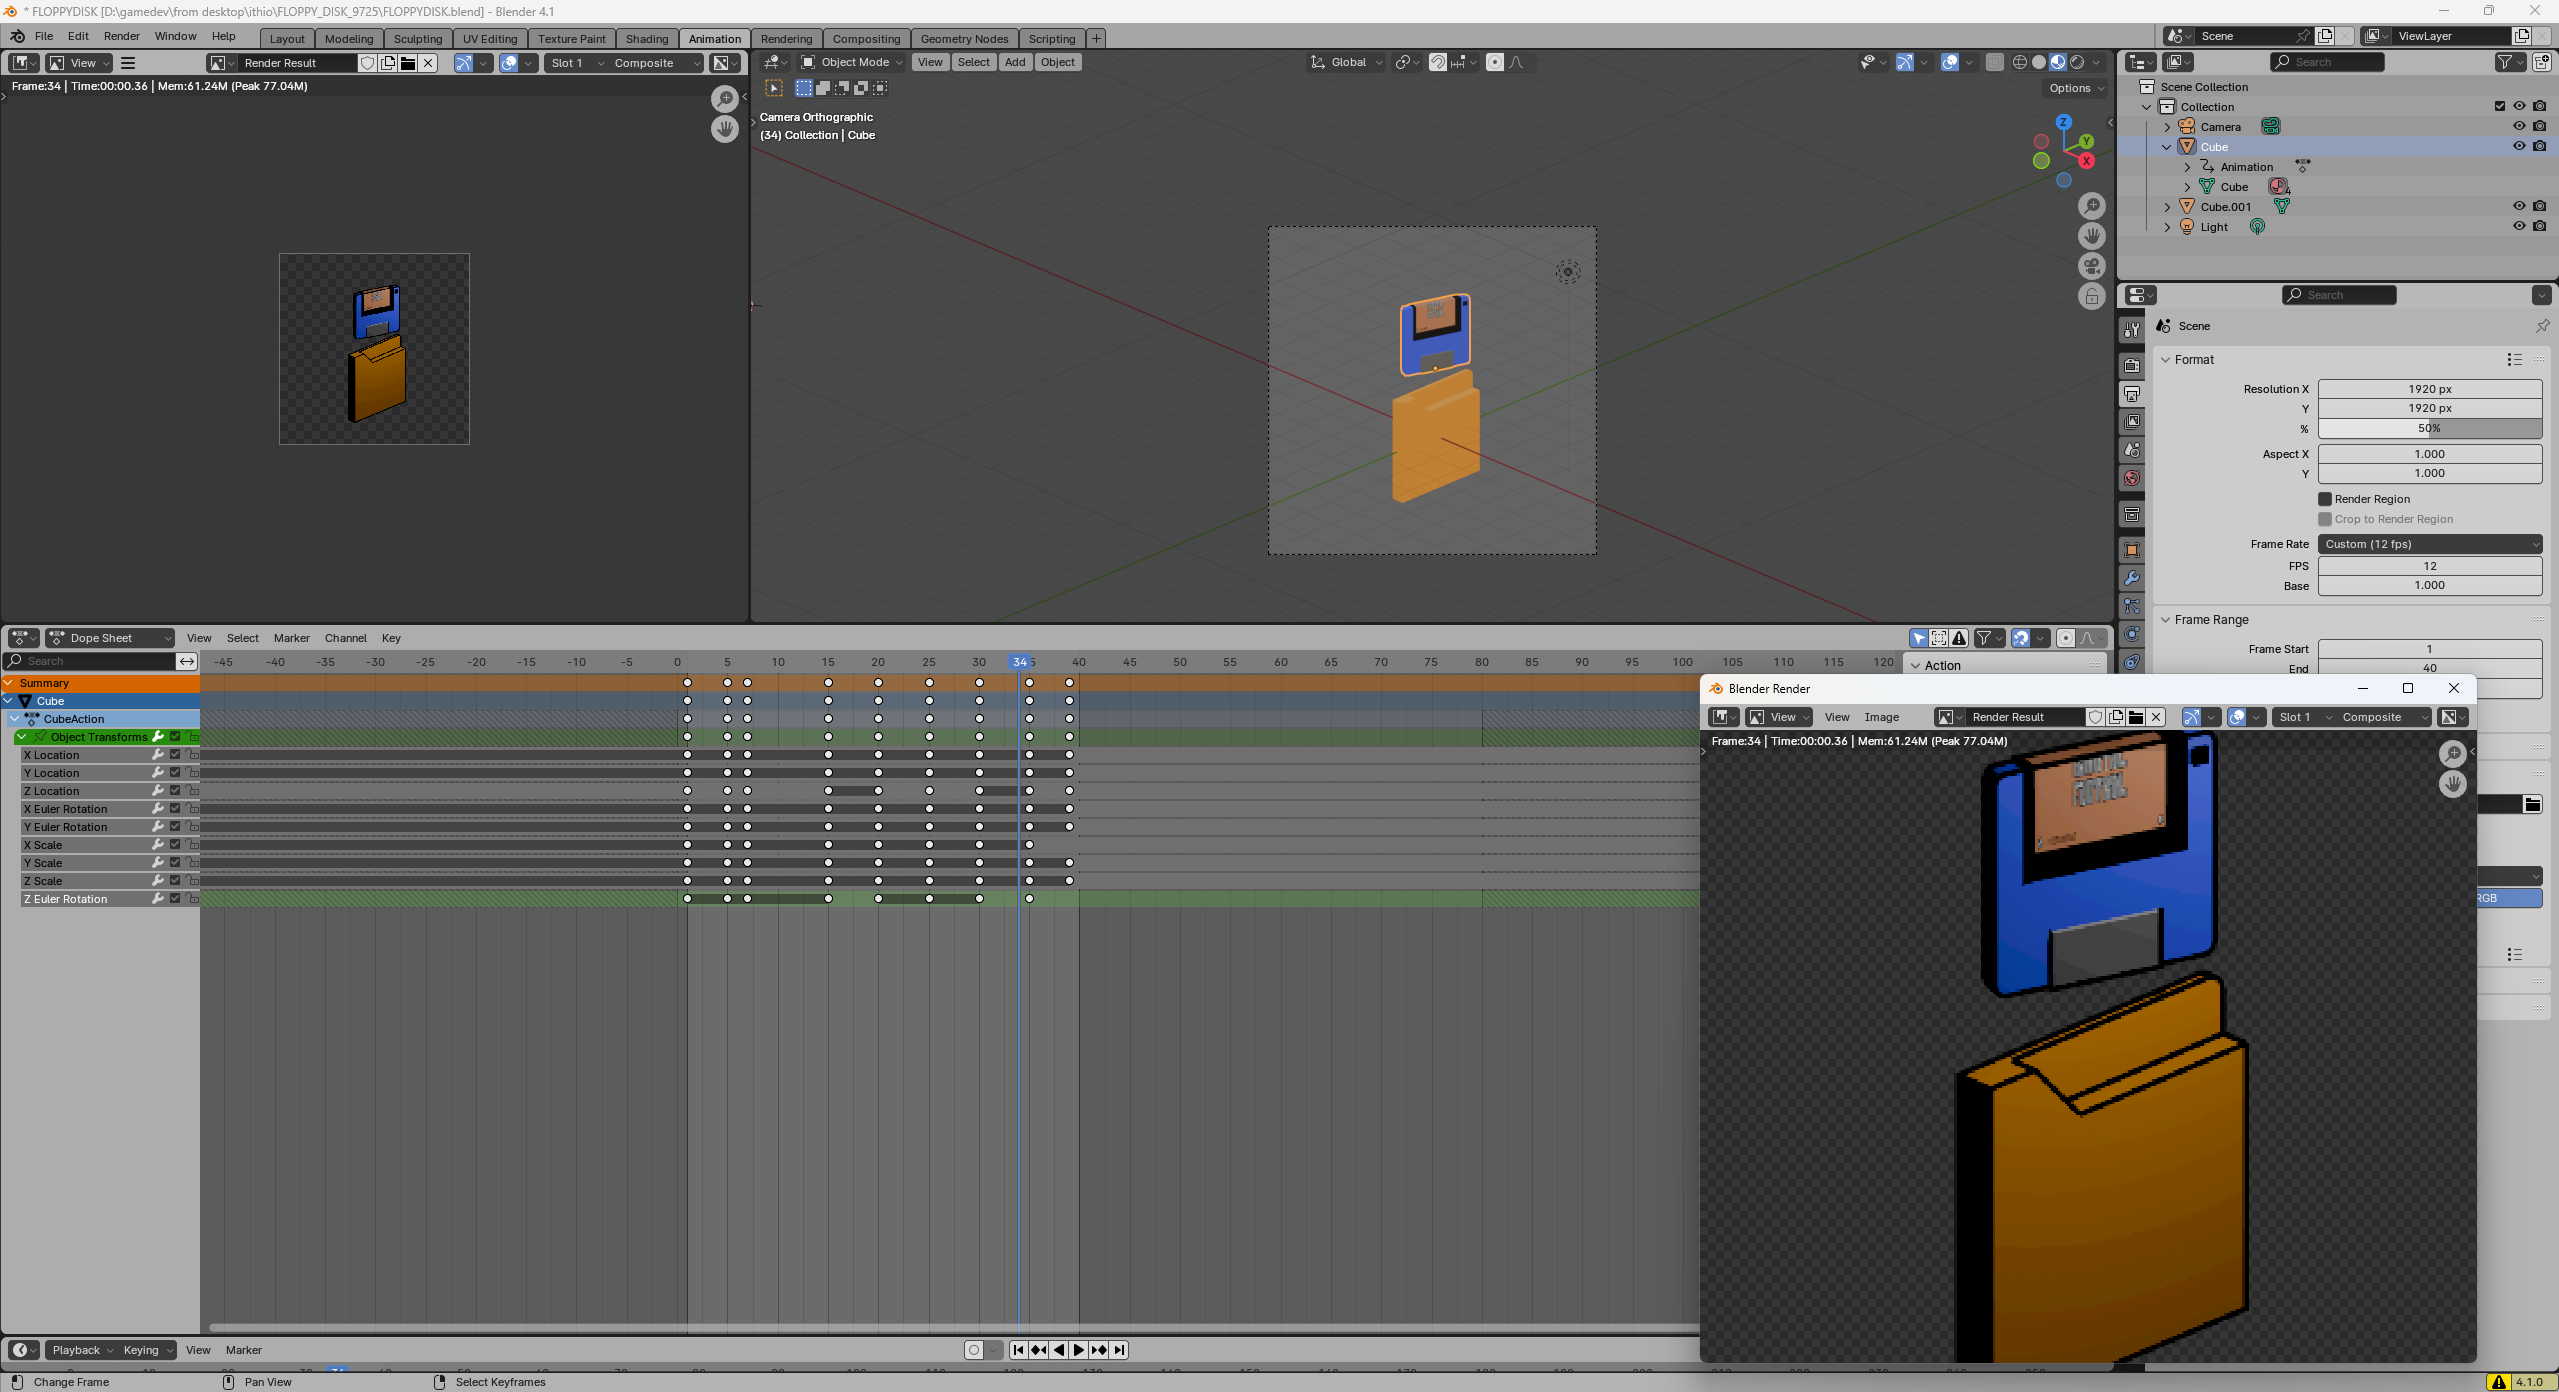Toggle the Collection exclude checkbox
Viewport: 2559px width, 1392px height.
(x=2499, y=106)
